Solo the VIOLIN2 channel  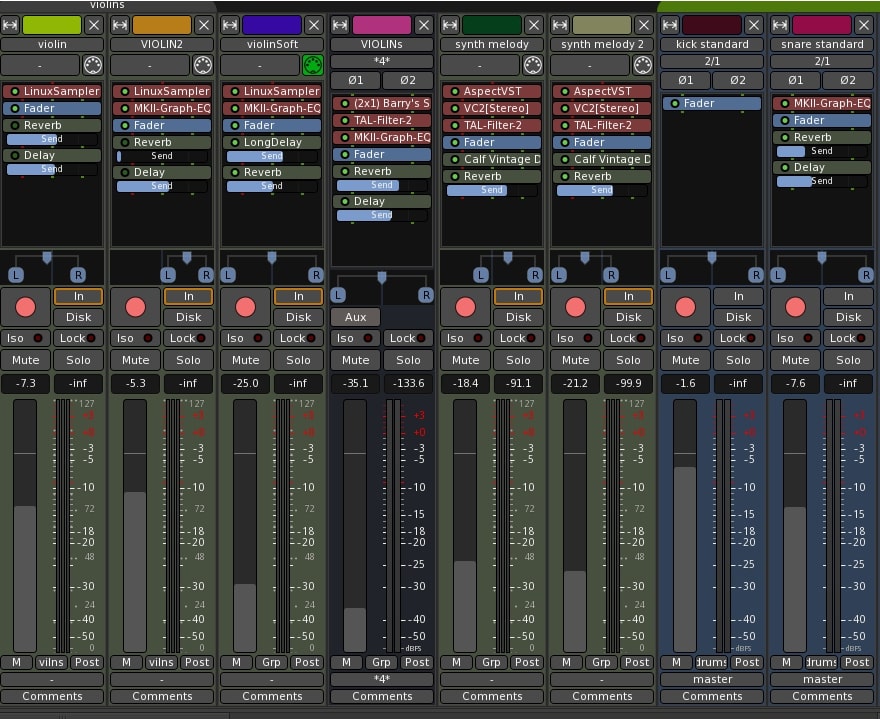189,360
